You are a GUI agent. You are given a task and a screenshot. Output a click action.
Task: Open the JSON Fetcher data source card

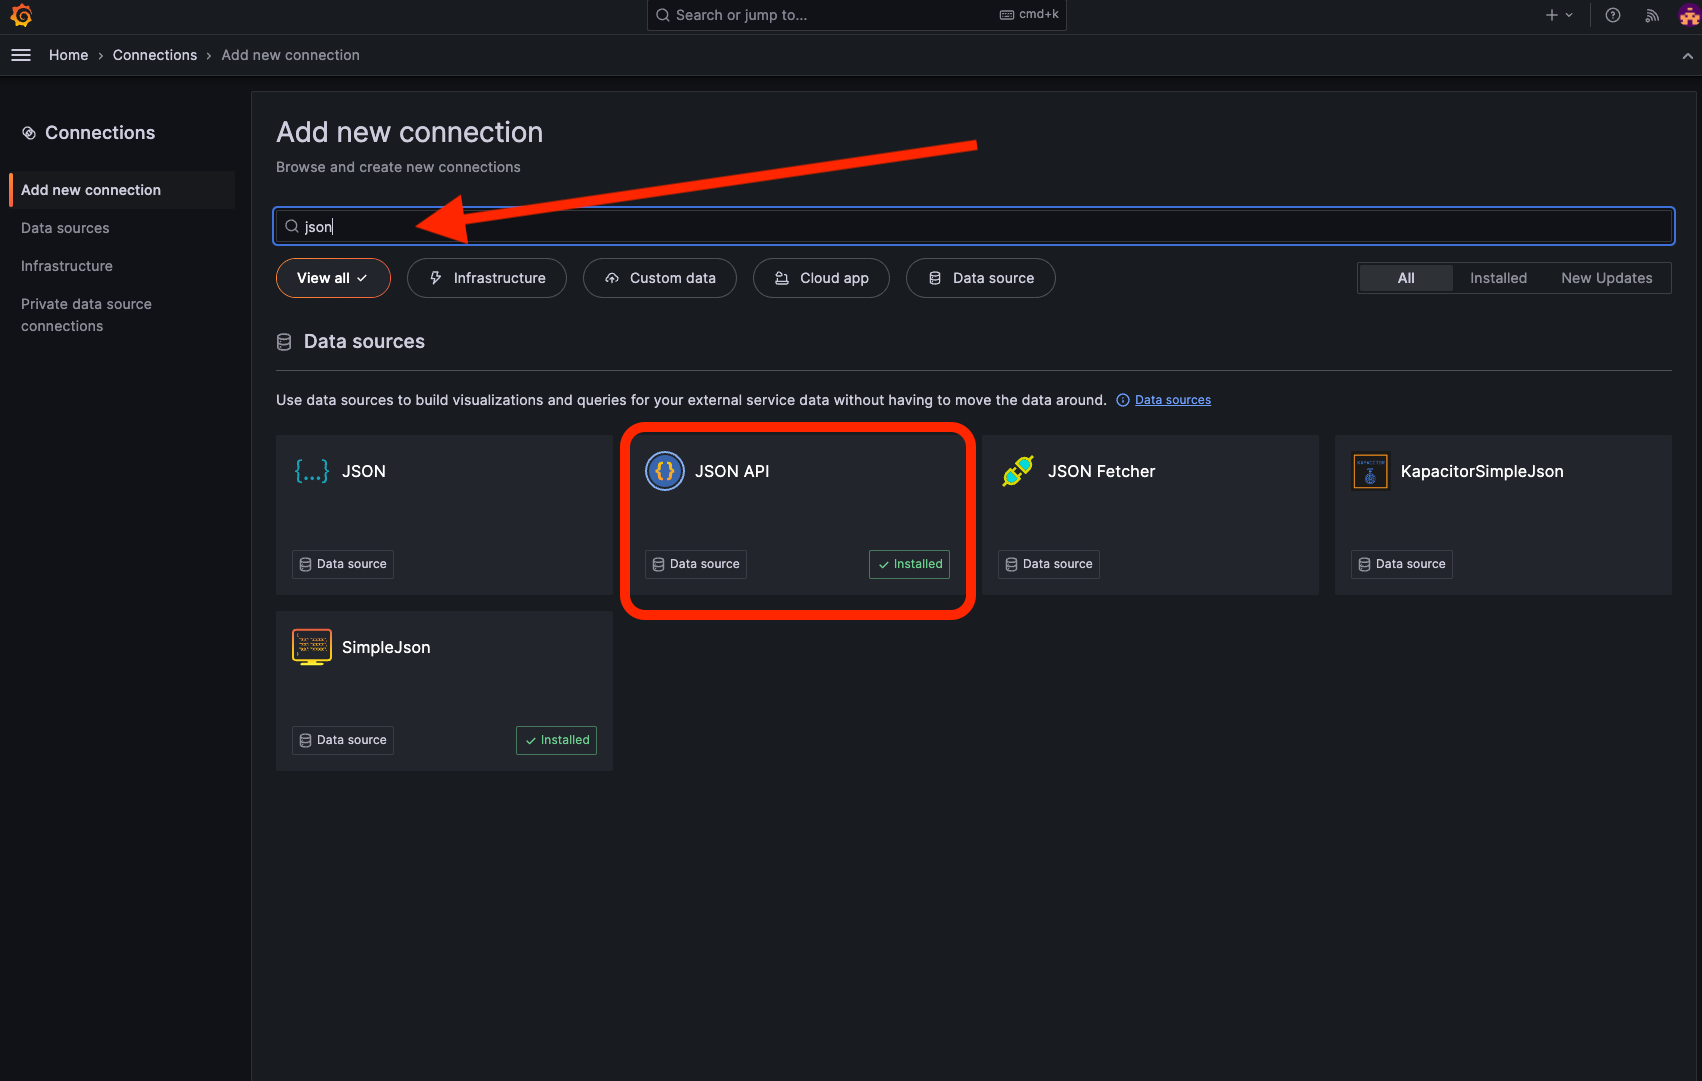tap(1150, 515)
